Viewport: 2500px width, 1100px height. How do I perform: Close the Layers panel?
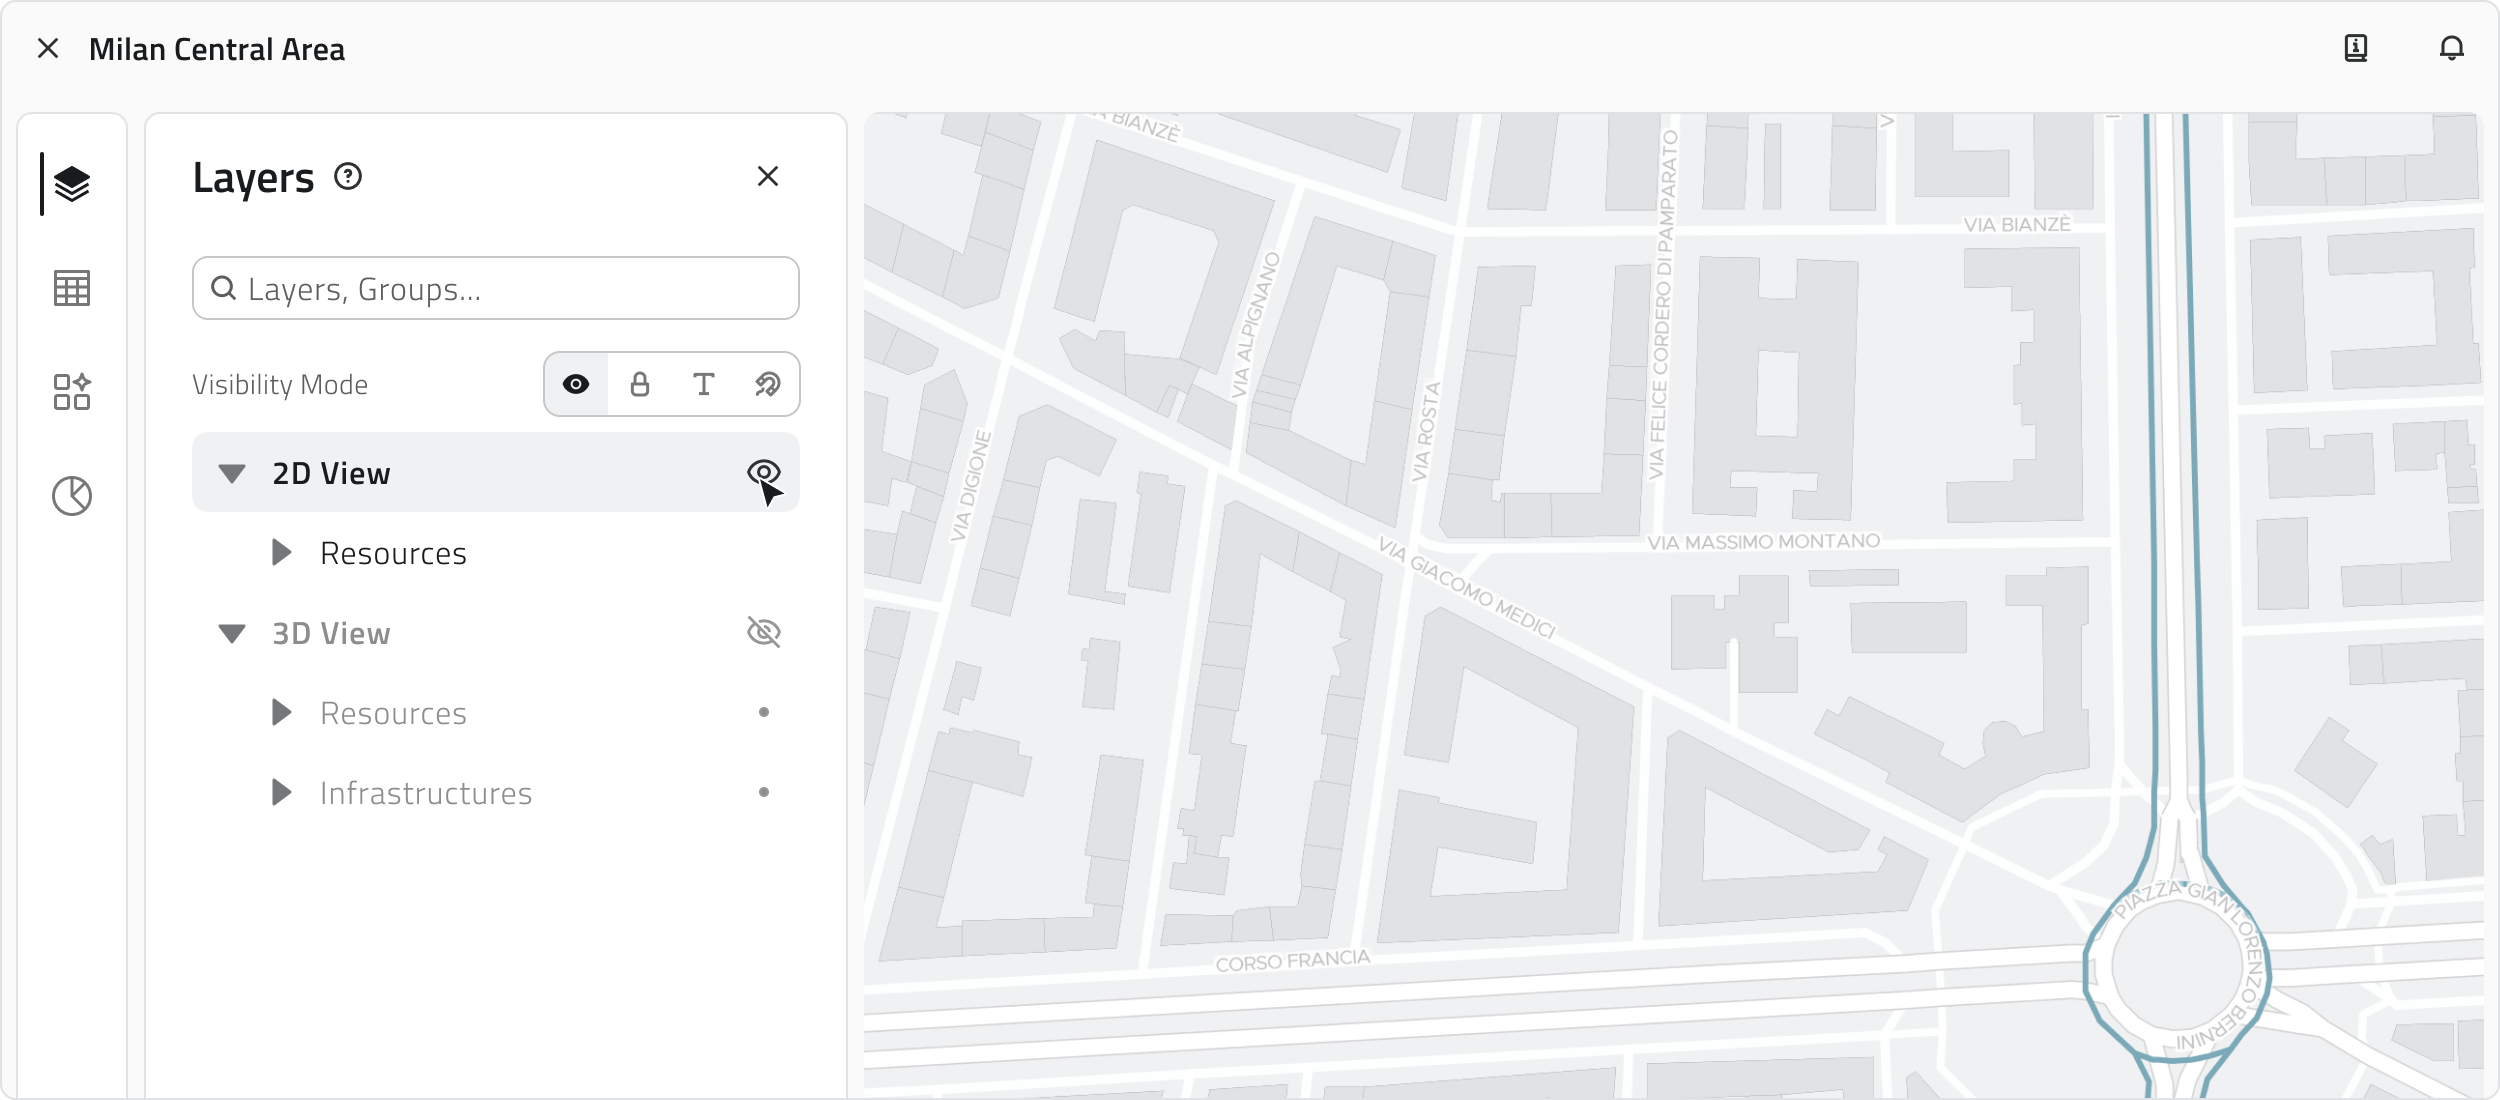(767, 177)
